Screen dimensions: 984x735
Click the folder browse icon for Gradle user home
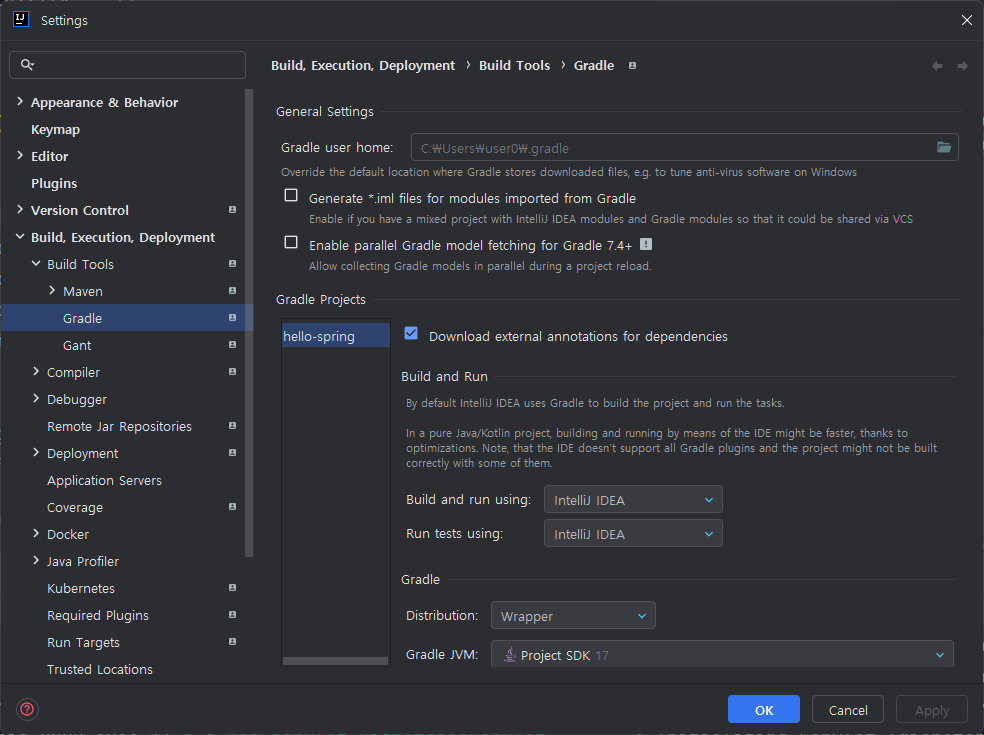[944, 148]
